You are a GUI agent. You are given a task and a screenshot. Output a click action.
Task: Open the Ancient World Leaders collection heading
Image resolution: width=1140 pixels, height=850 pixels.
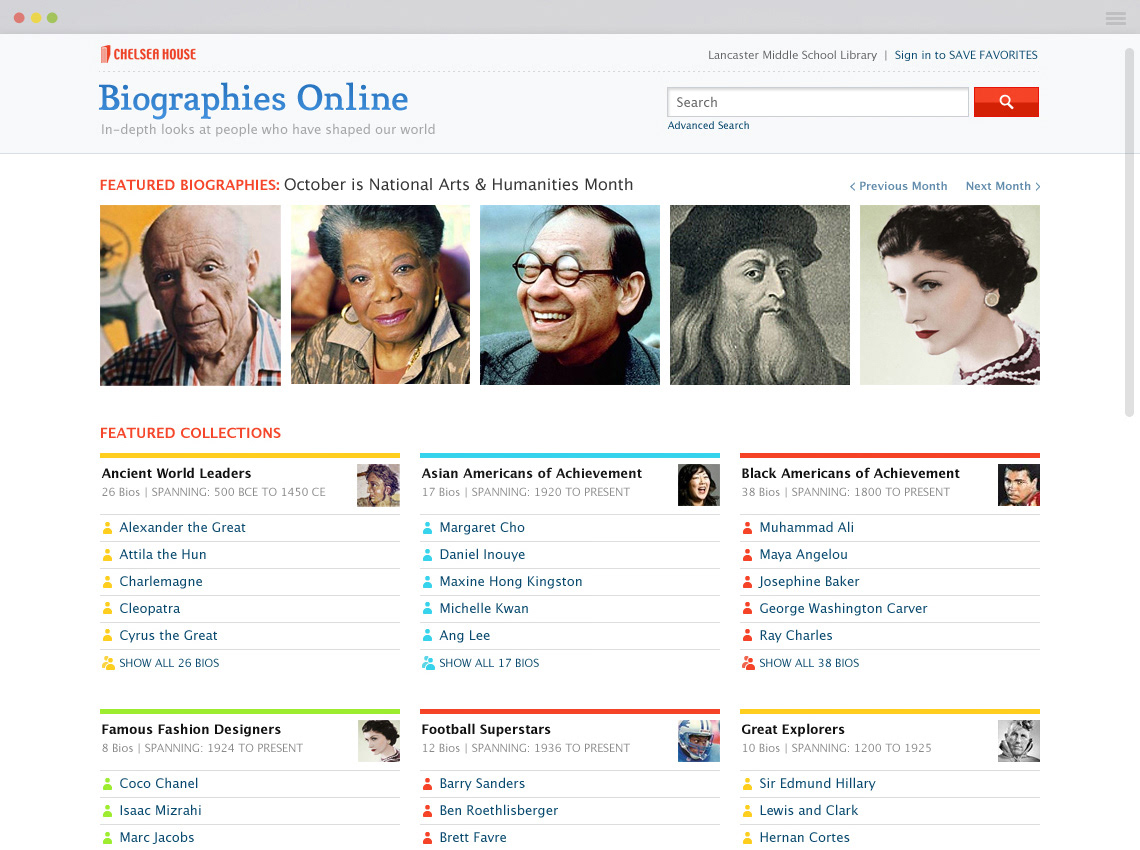click(x=176, y=473)
